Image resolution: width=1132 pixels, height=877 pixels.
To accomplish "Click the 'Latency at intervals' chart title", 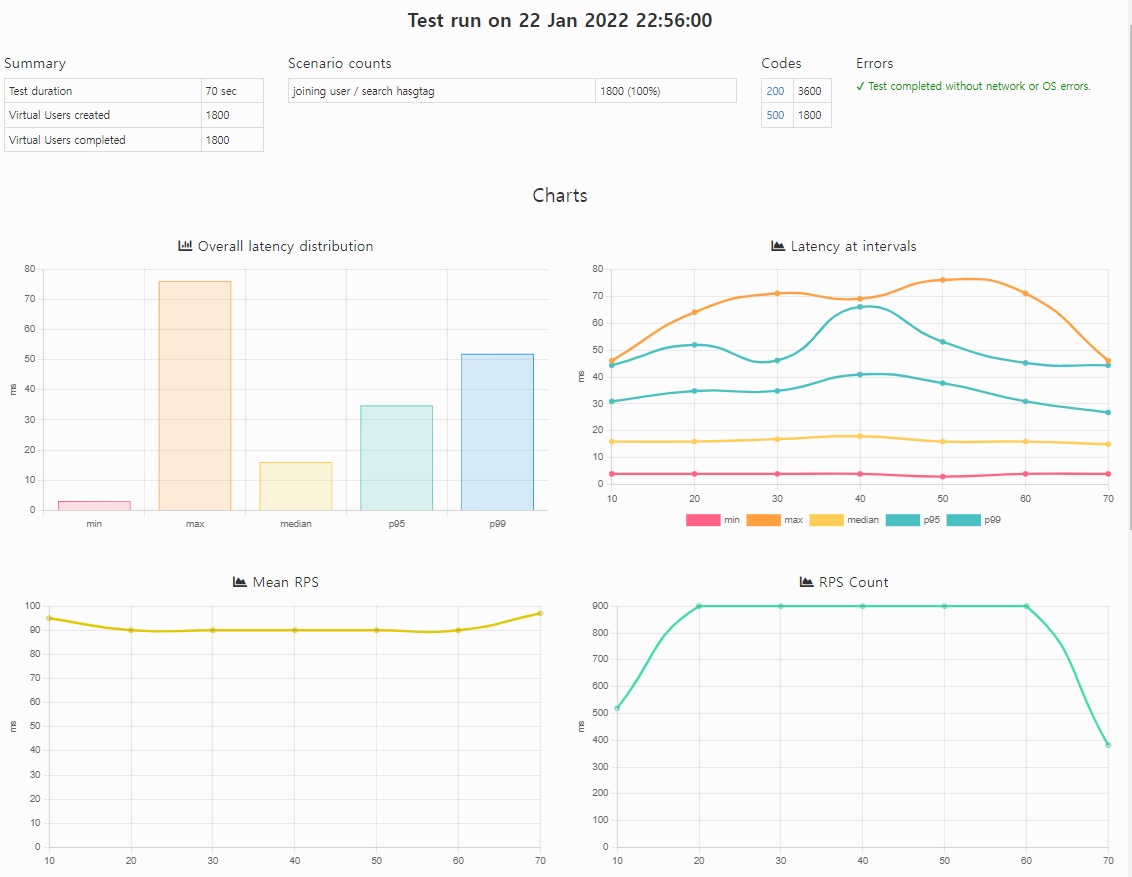I will [x=853, y=246].
